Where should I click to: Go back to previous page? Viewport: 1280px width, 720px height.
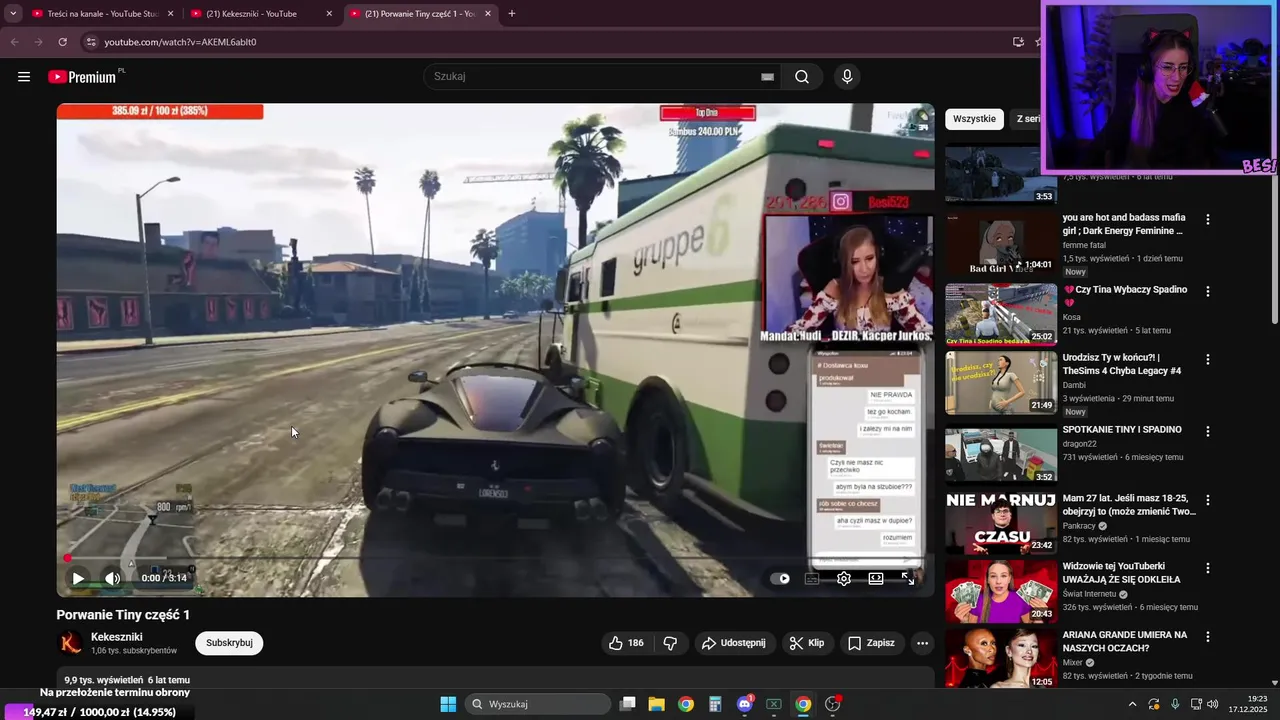coord(14,42)
